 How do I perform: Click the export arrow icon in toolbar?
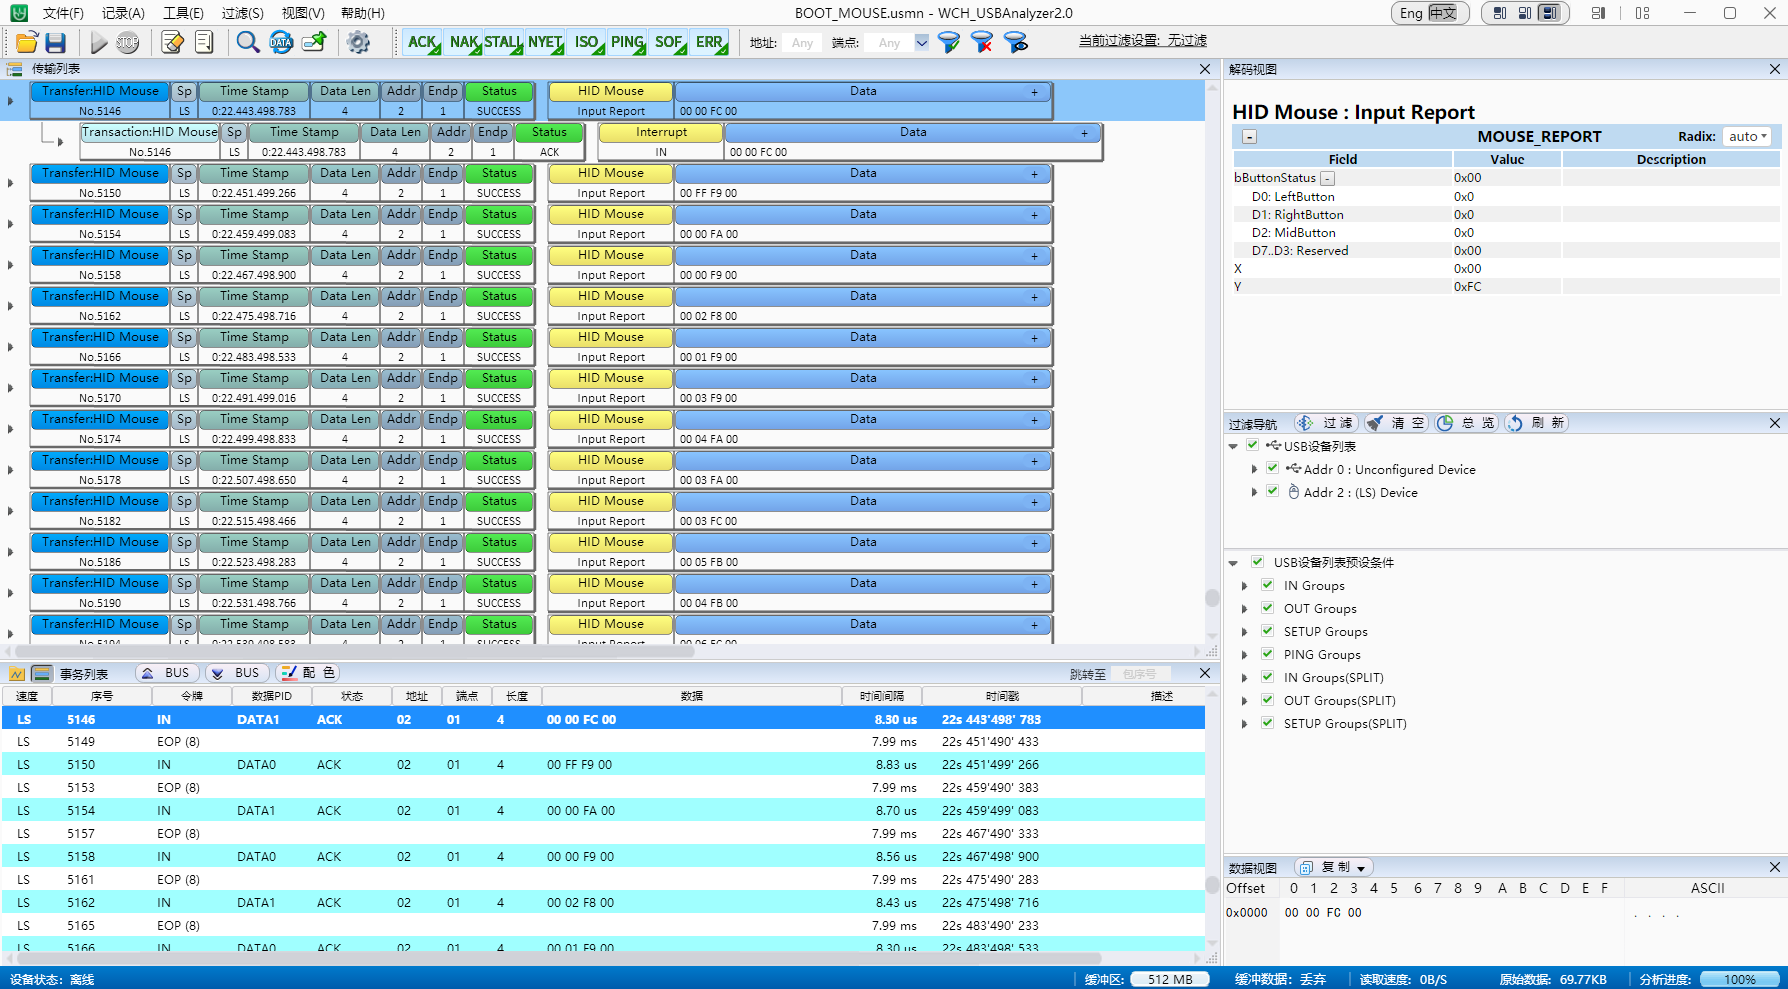(x=315, y=42)
